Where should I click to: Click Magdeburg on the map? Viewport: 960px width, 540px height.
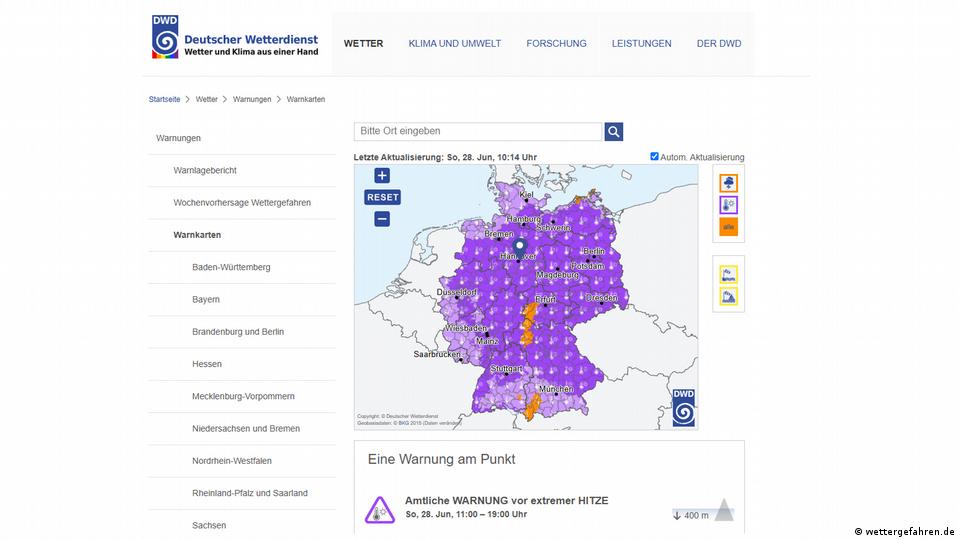[557, 276]
